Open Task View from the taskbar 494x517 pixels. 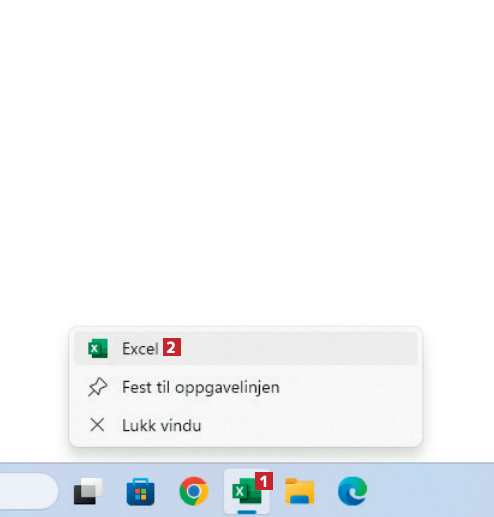[x=88, y=491]
